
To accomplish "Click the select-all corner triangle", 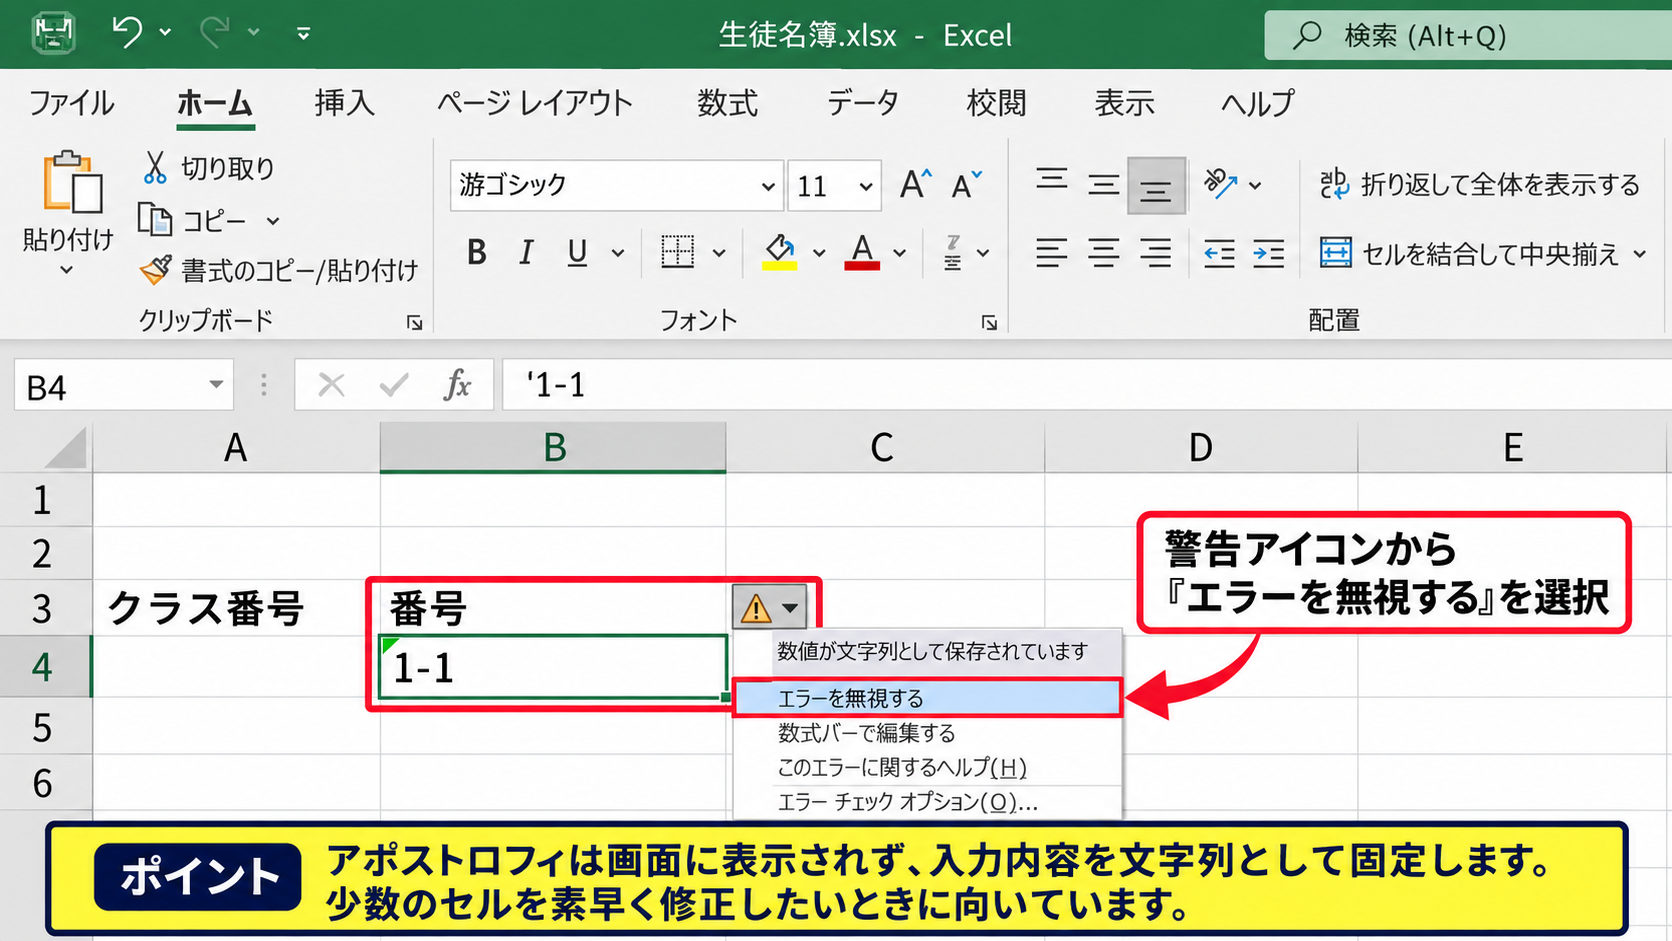I will [x=66, y=448].
